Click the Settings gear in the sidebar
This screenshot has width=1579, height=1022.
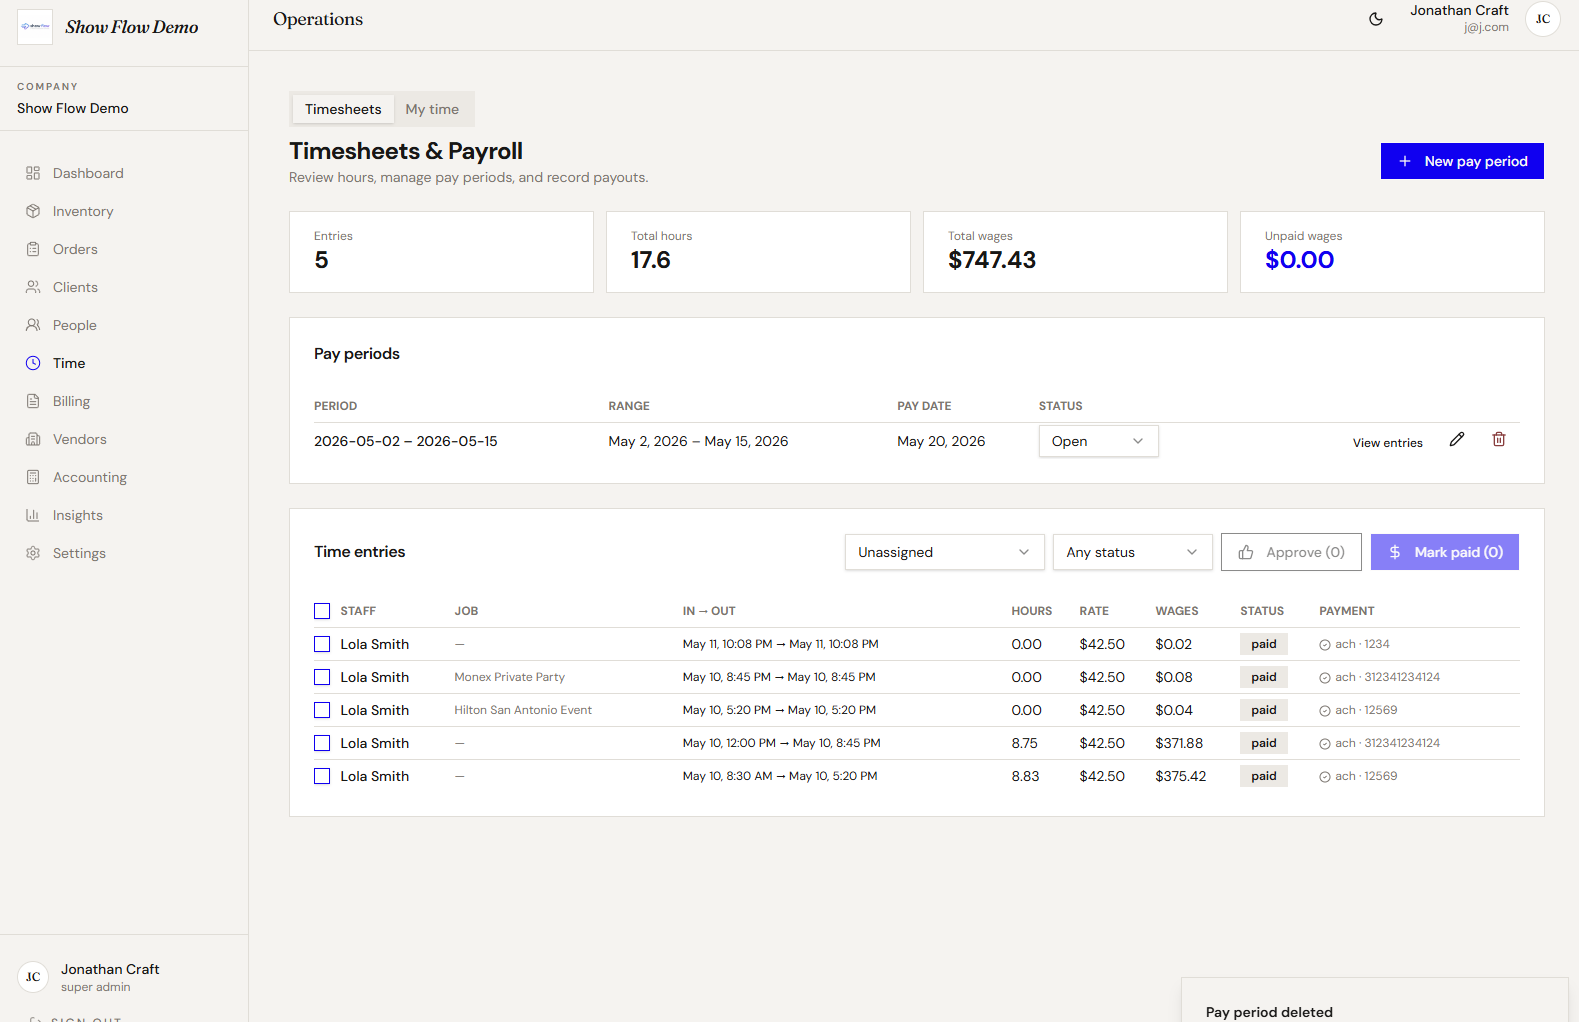tap(33, 553)
